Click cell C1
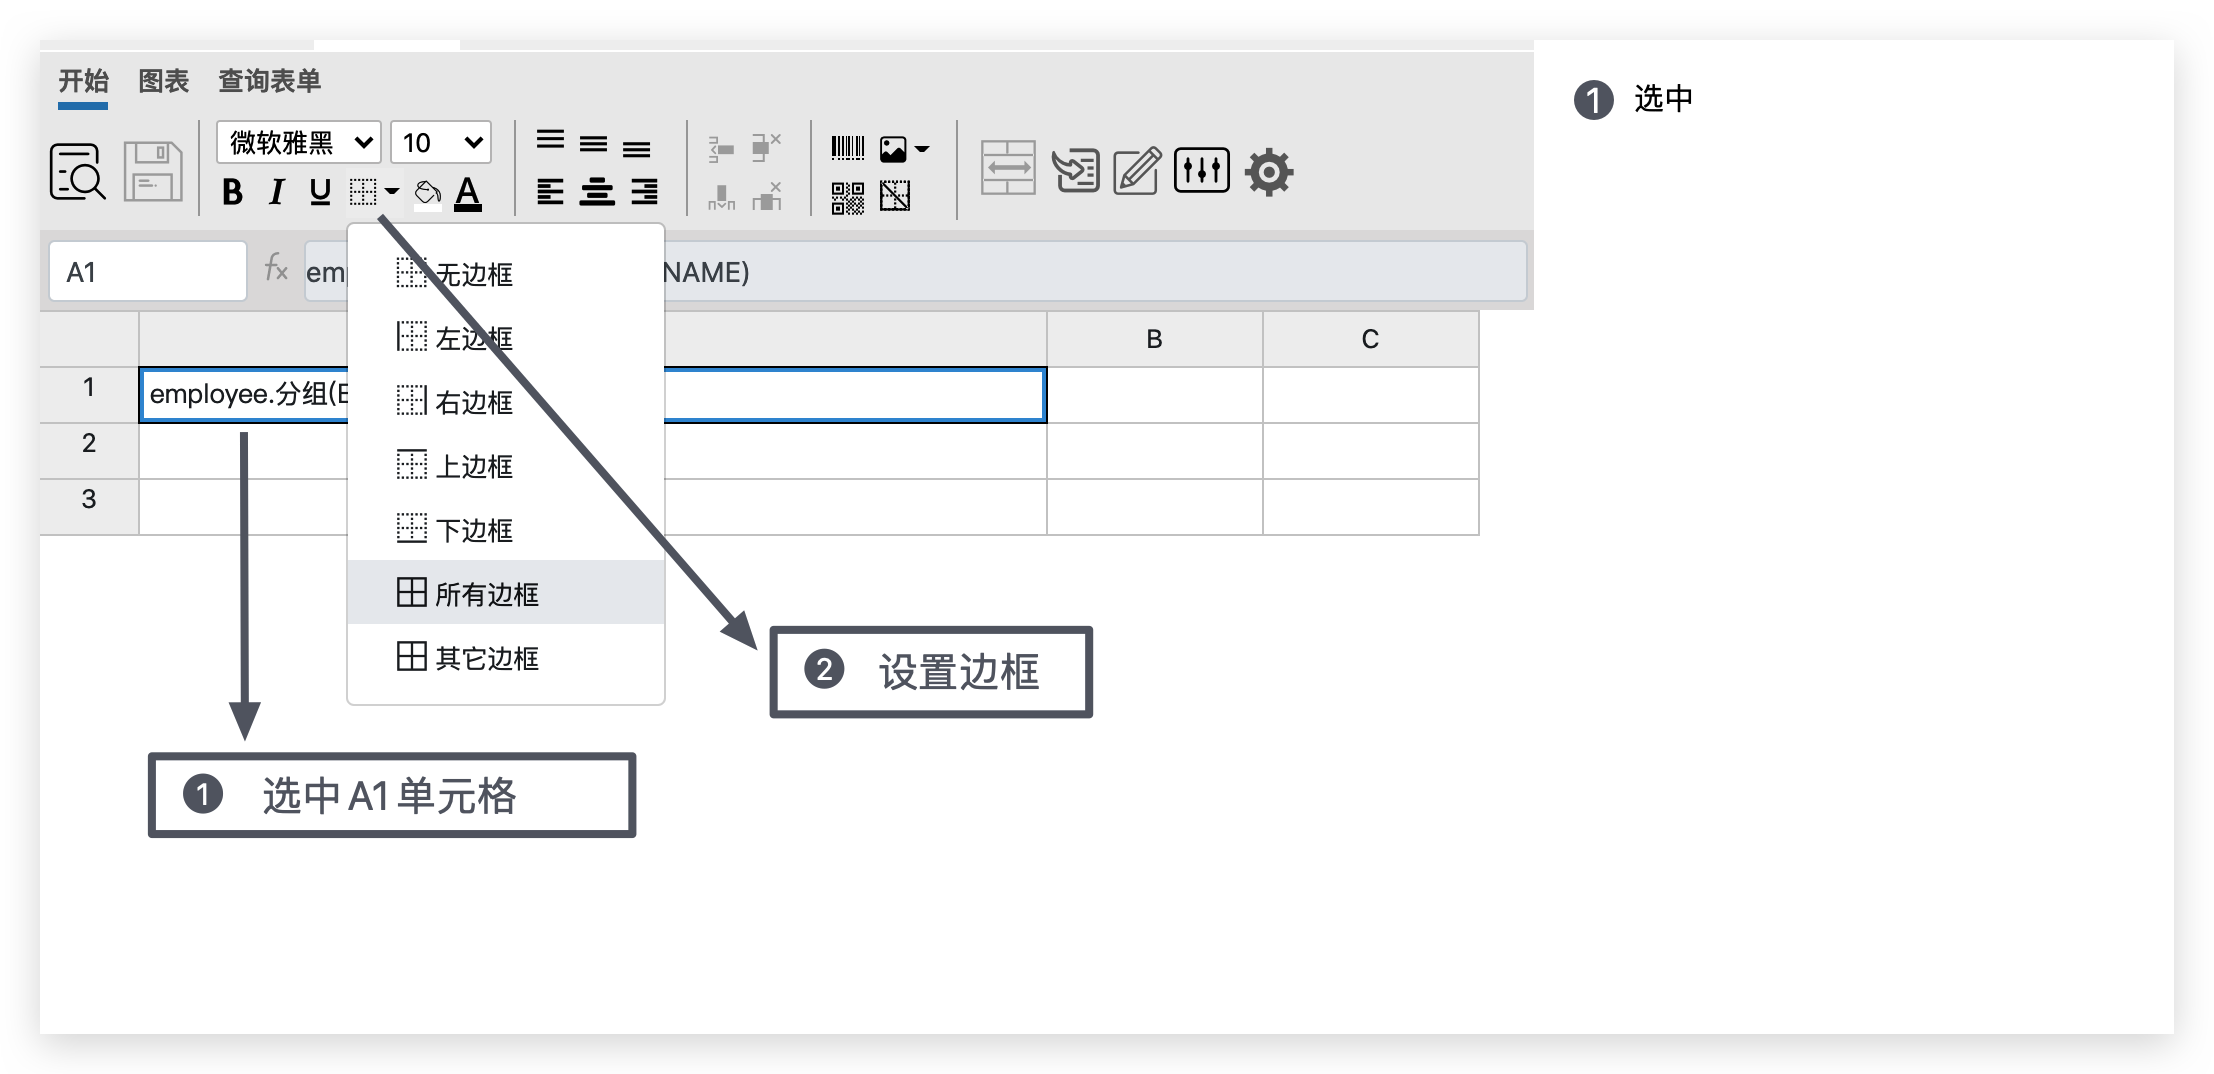 point(1371,395)
